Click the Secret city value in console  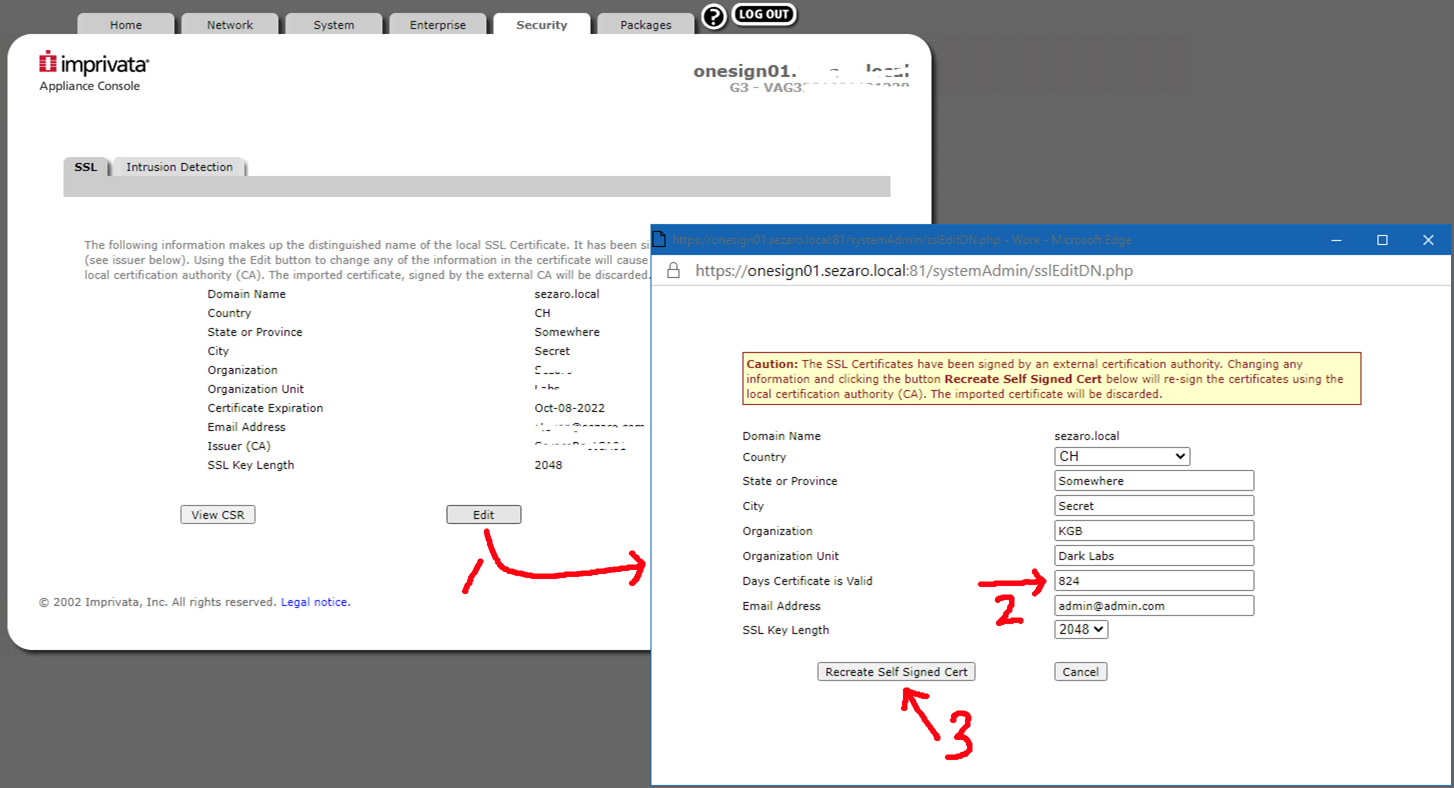[x=552, y=351]
